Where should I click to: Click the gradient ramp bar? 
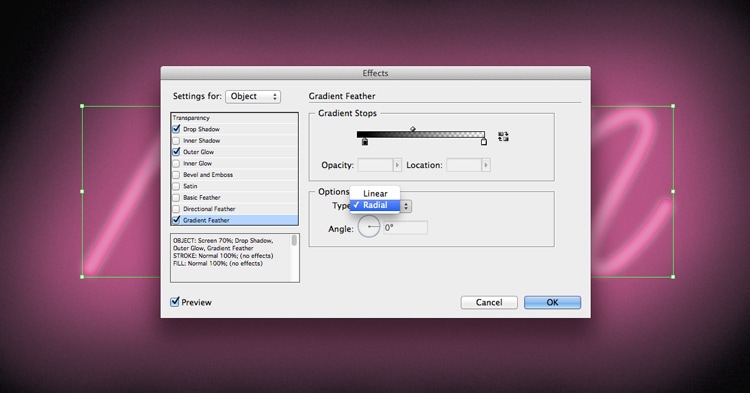pyautogui.click(x=421, y=135)
